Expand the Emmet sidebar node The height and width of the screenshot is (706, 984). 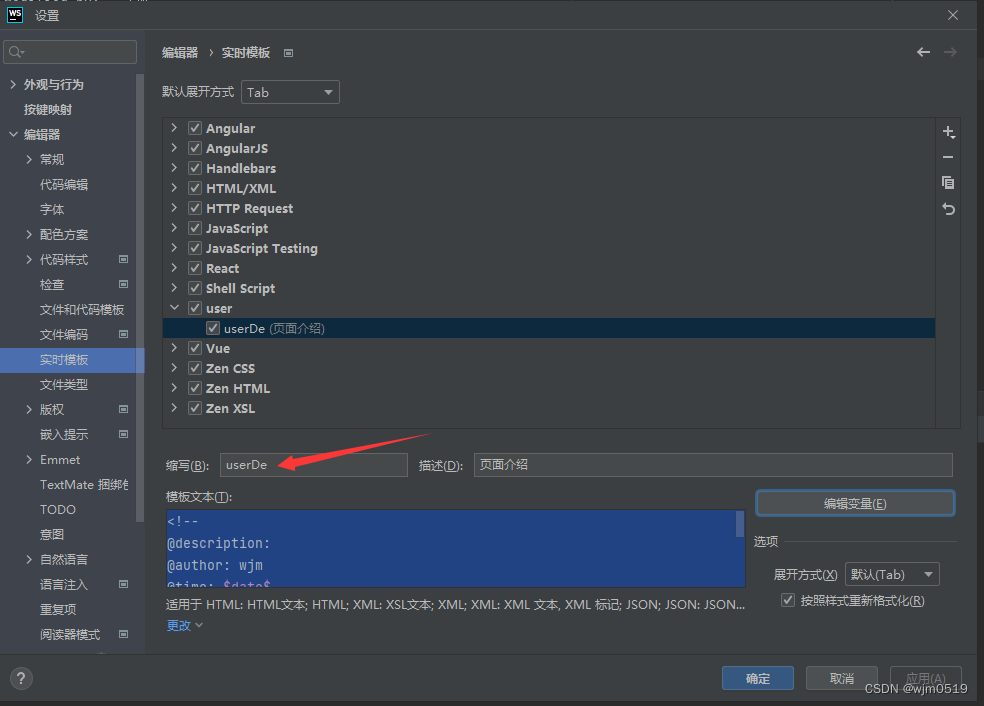(29, 459)
